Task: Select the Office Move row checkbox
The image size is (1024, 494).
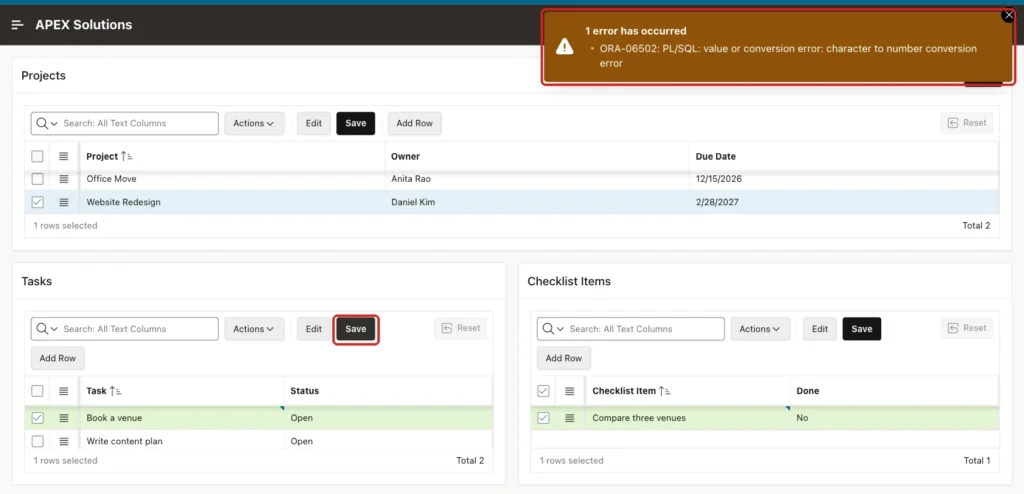Action: coord(37,179)
